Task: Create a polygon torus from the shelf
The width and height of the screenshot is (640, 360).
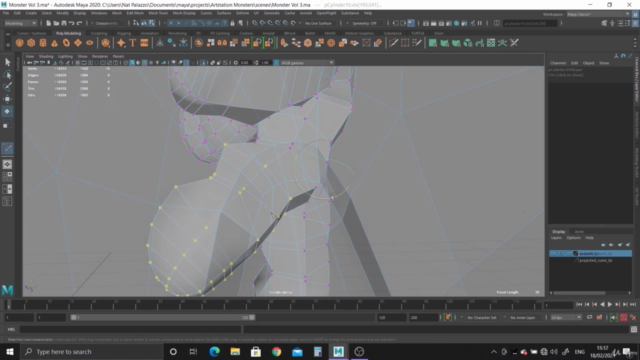Action: 66,43
